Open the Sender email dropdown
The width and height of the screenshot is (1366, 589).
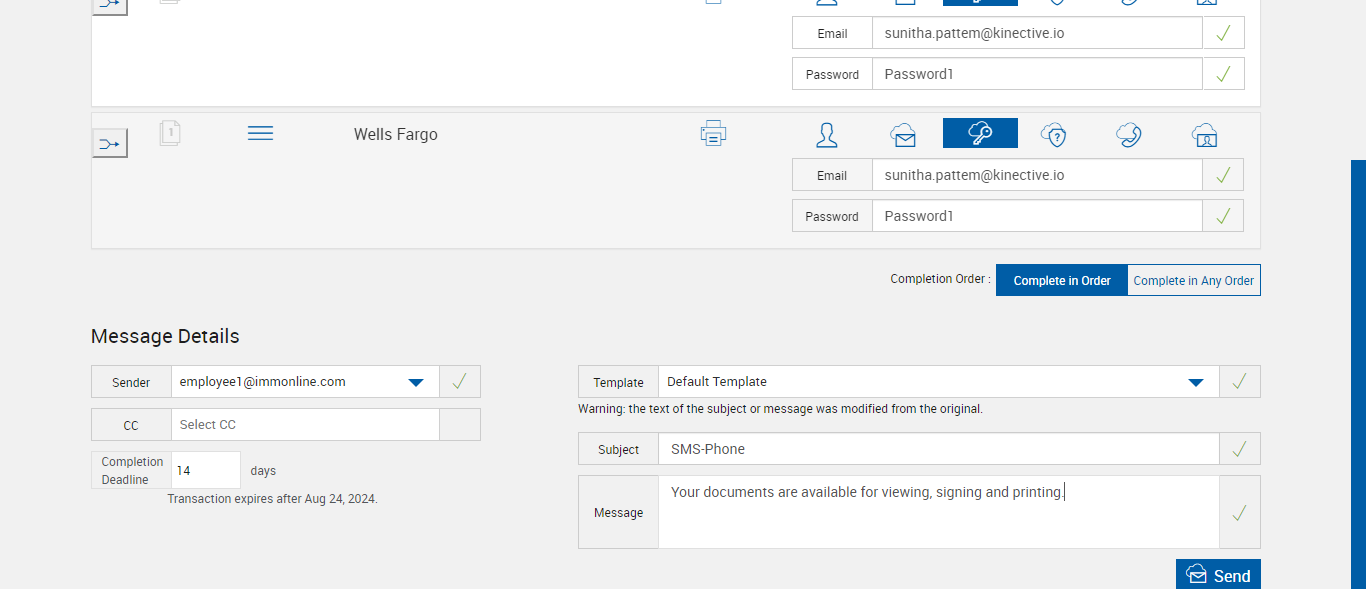click(x=416, y=382)
